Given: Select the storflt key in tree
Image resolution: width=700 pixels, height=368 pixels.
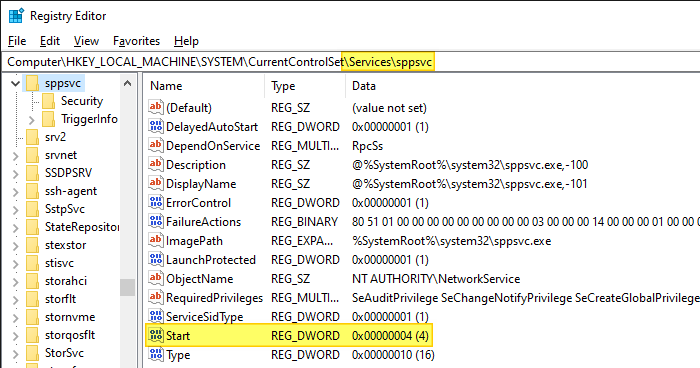Looking at the screenshot, I should (x=60, y=299).
